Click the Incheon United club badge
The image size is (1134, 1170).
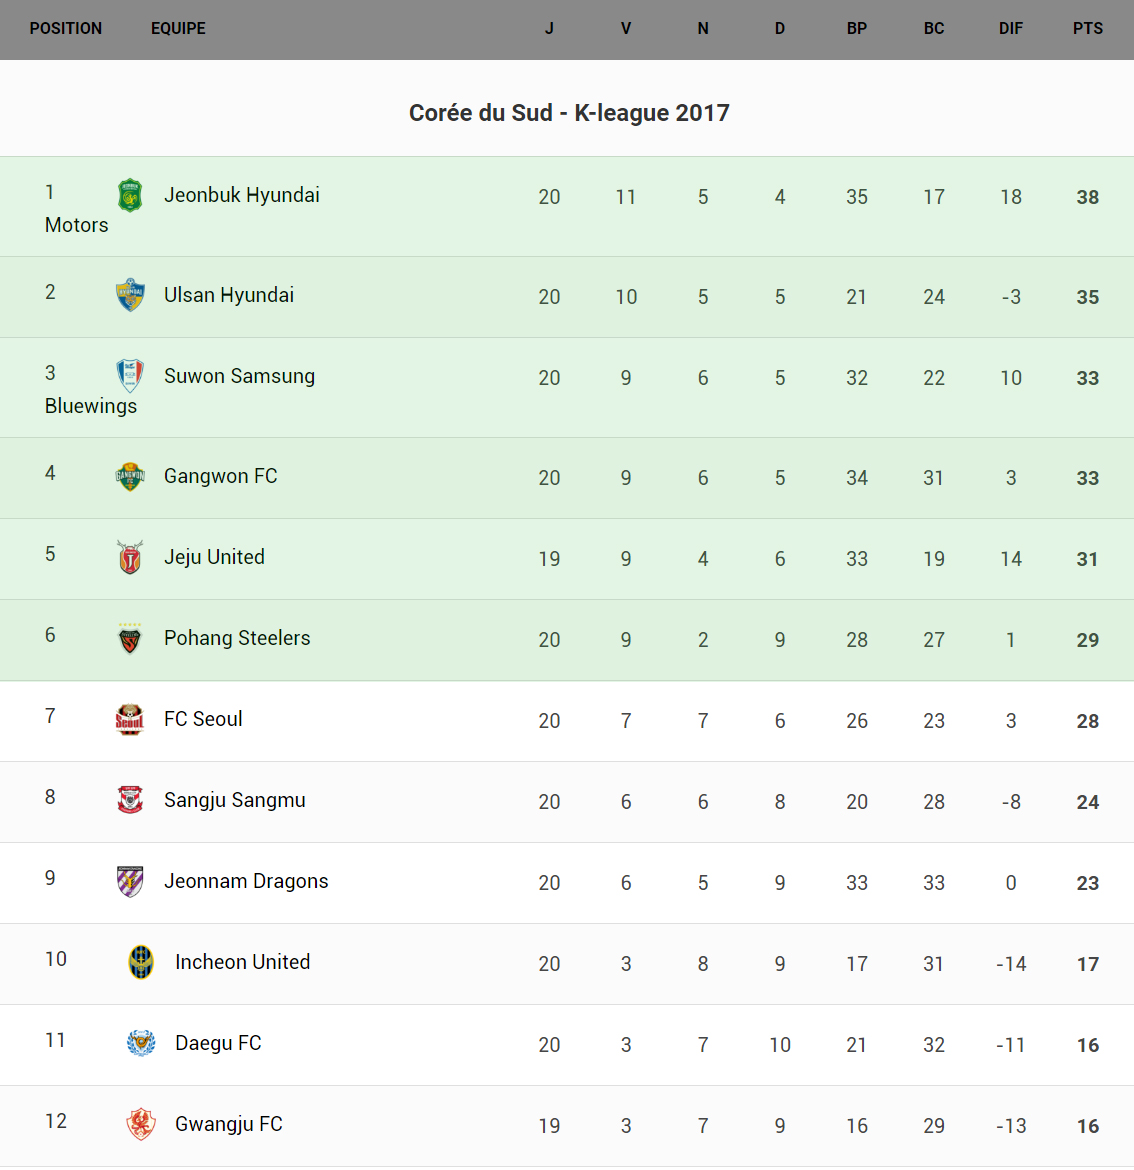pyautogui.click(x=141, y=962)
